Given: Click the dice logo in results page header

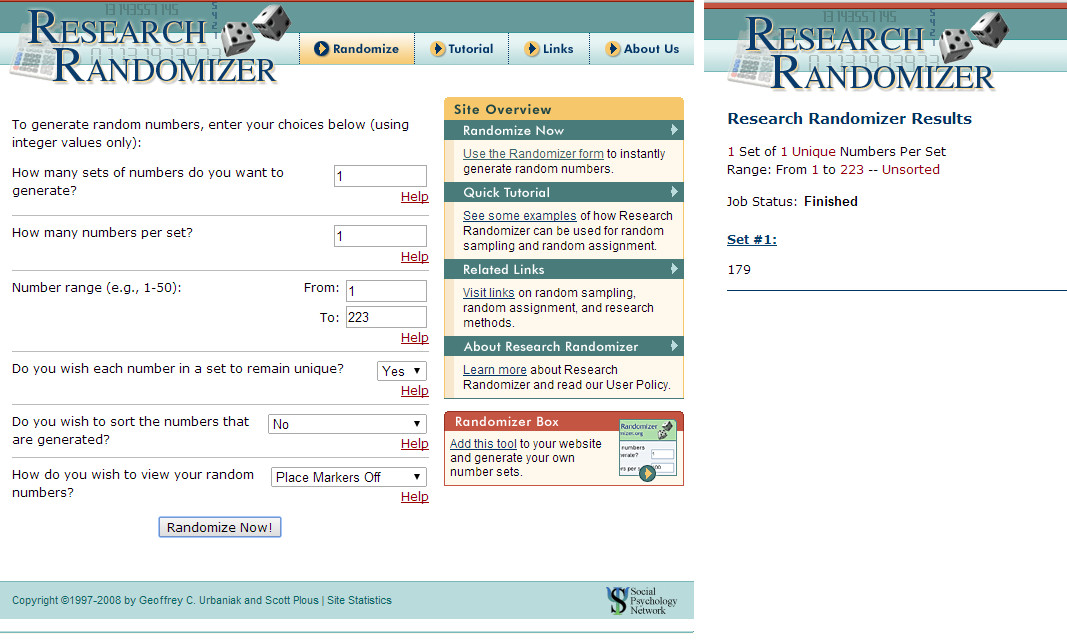Looking at the screenshot, I should pyautogui.click(x=974, y=36).
